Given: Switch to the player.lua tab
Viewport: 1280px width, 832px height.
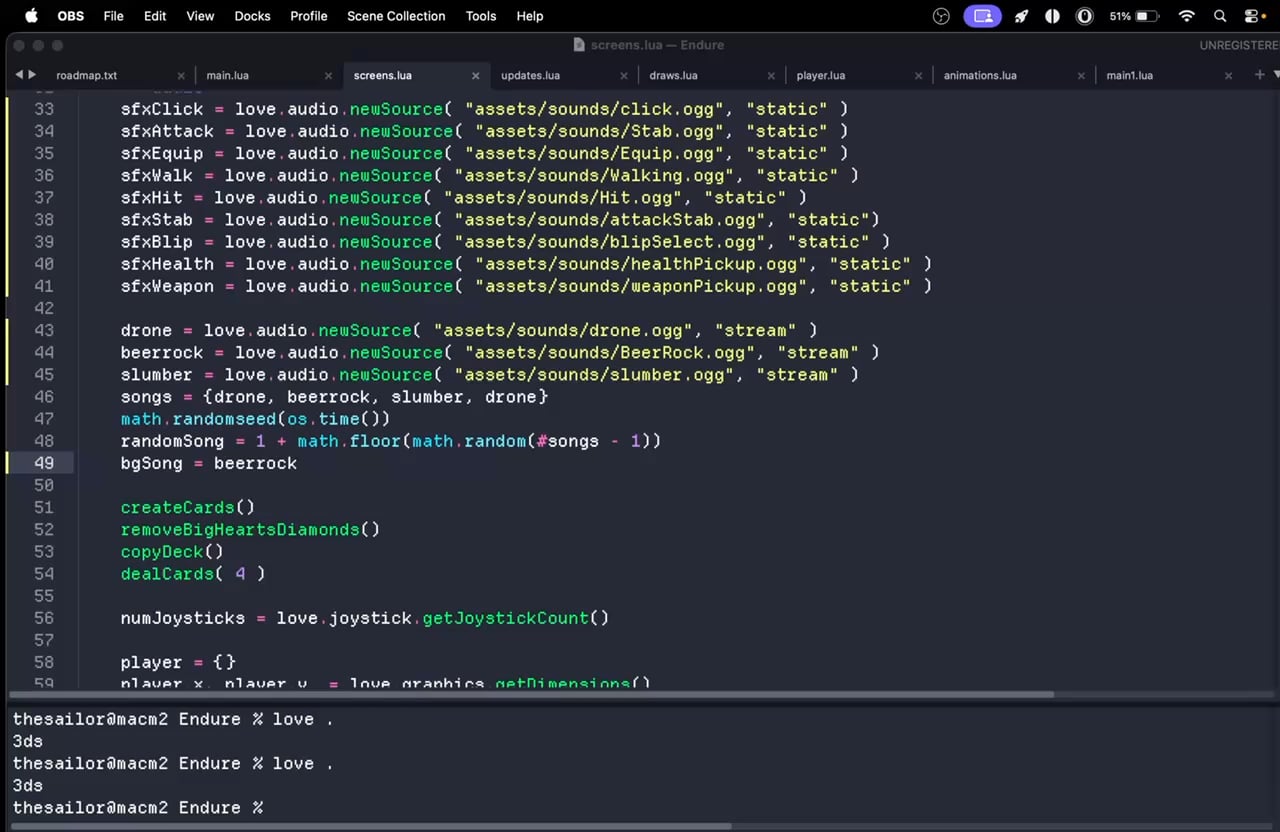Looking at the screenshot, I should 820,76.
